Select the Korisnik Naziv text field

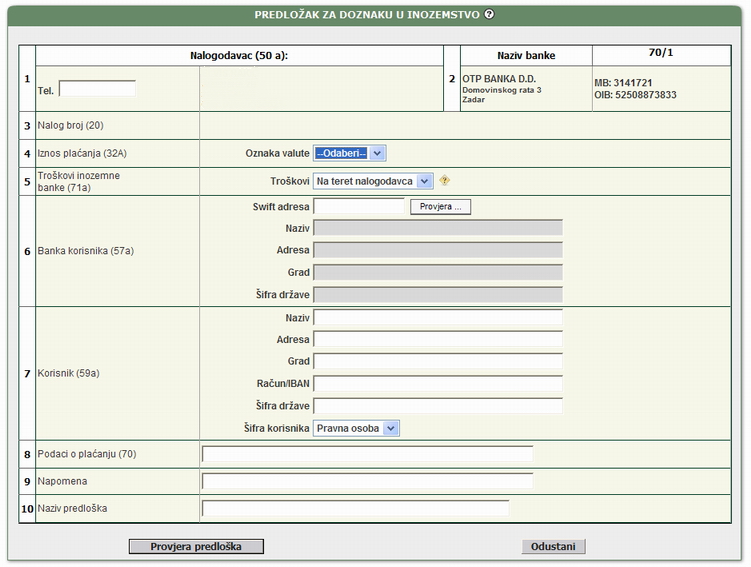tap(437, 317)
